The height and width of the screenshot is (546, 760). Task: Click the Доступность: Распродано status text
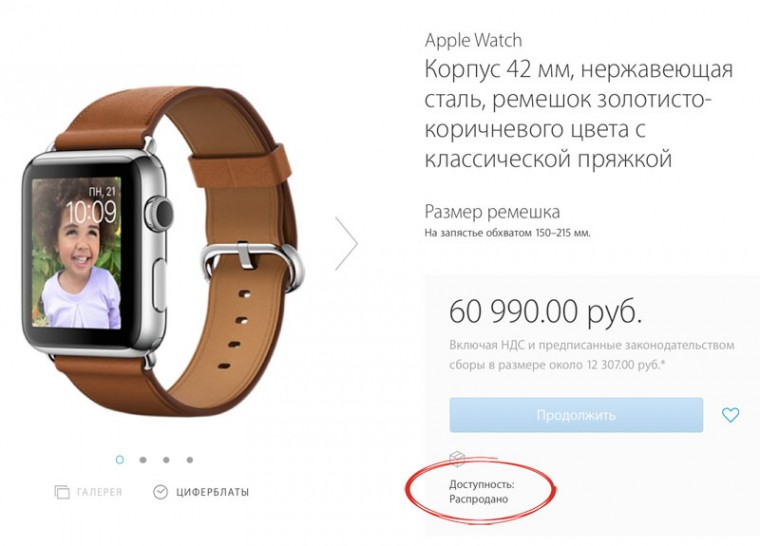coord(481,491)
